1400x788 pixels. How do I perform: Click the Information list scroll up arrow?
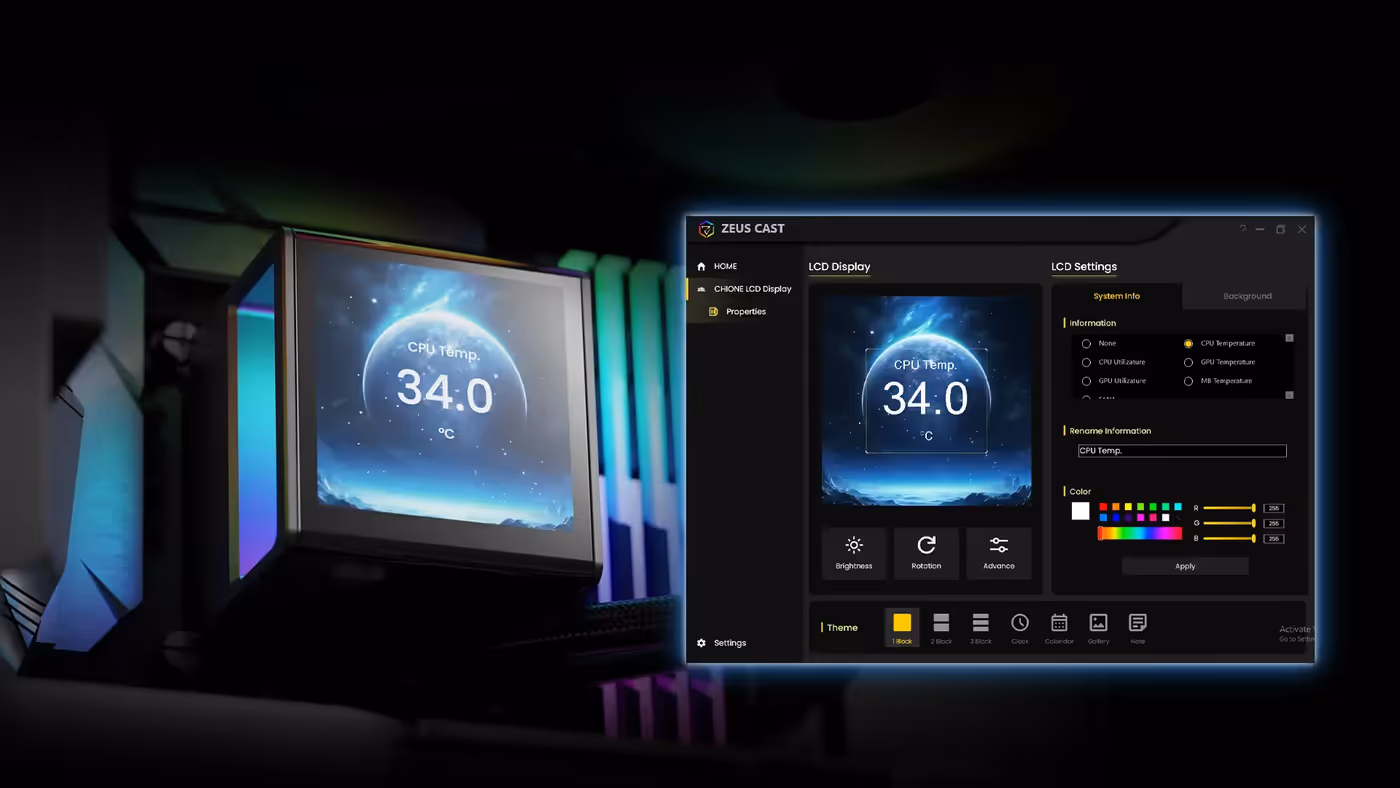pos(1289,338)
